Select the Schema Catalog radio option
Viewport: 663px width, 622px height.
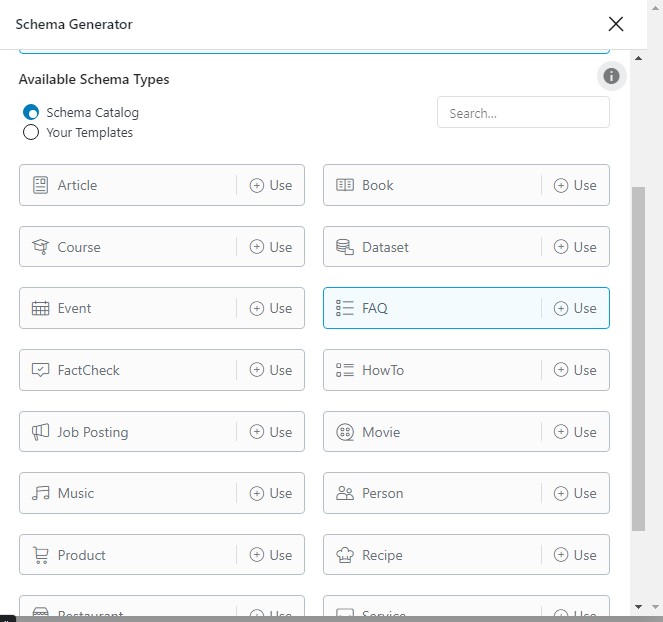31,112
